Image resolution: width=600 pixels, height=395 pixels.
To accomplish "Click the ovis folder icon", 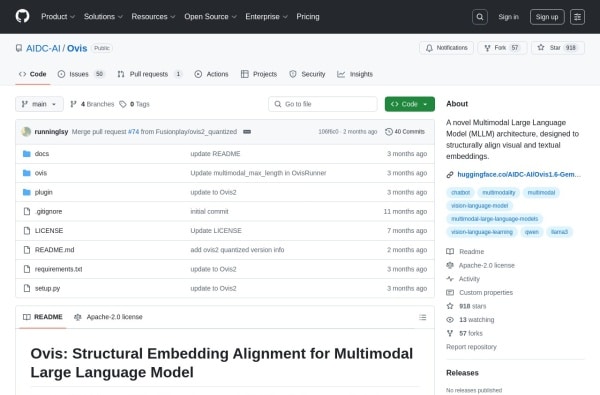I will click(26, 173).
